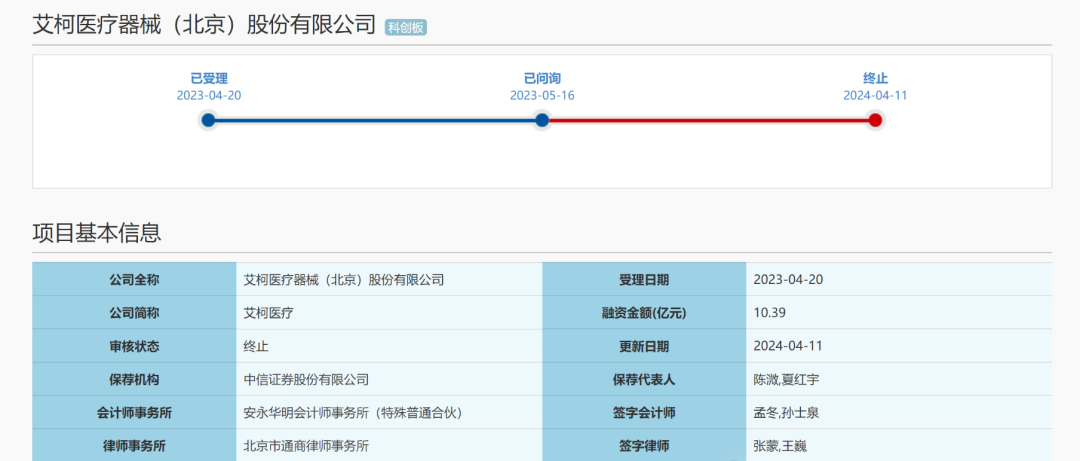Click the 项目基本信息 section heading

coord(97,233)
